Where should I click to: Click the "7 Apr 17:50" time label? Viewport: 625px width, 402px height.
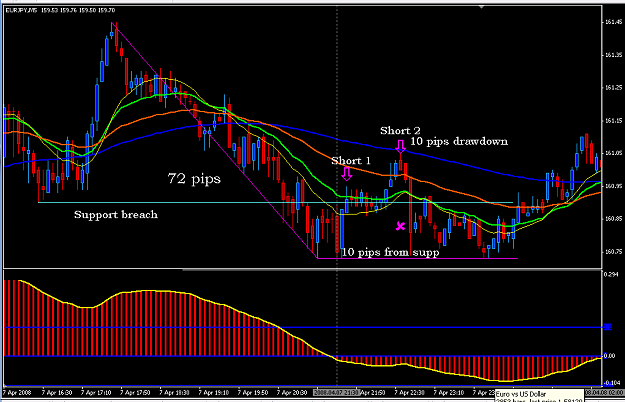click(136, 392)
